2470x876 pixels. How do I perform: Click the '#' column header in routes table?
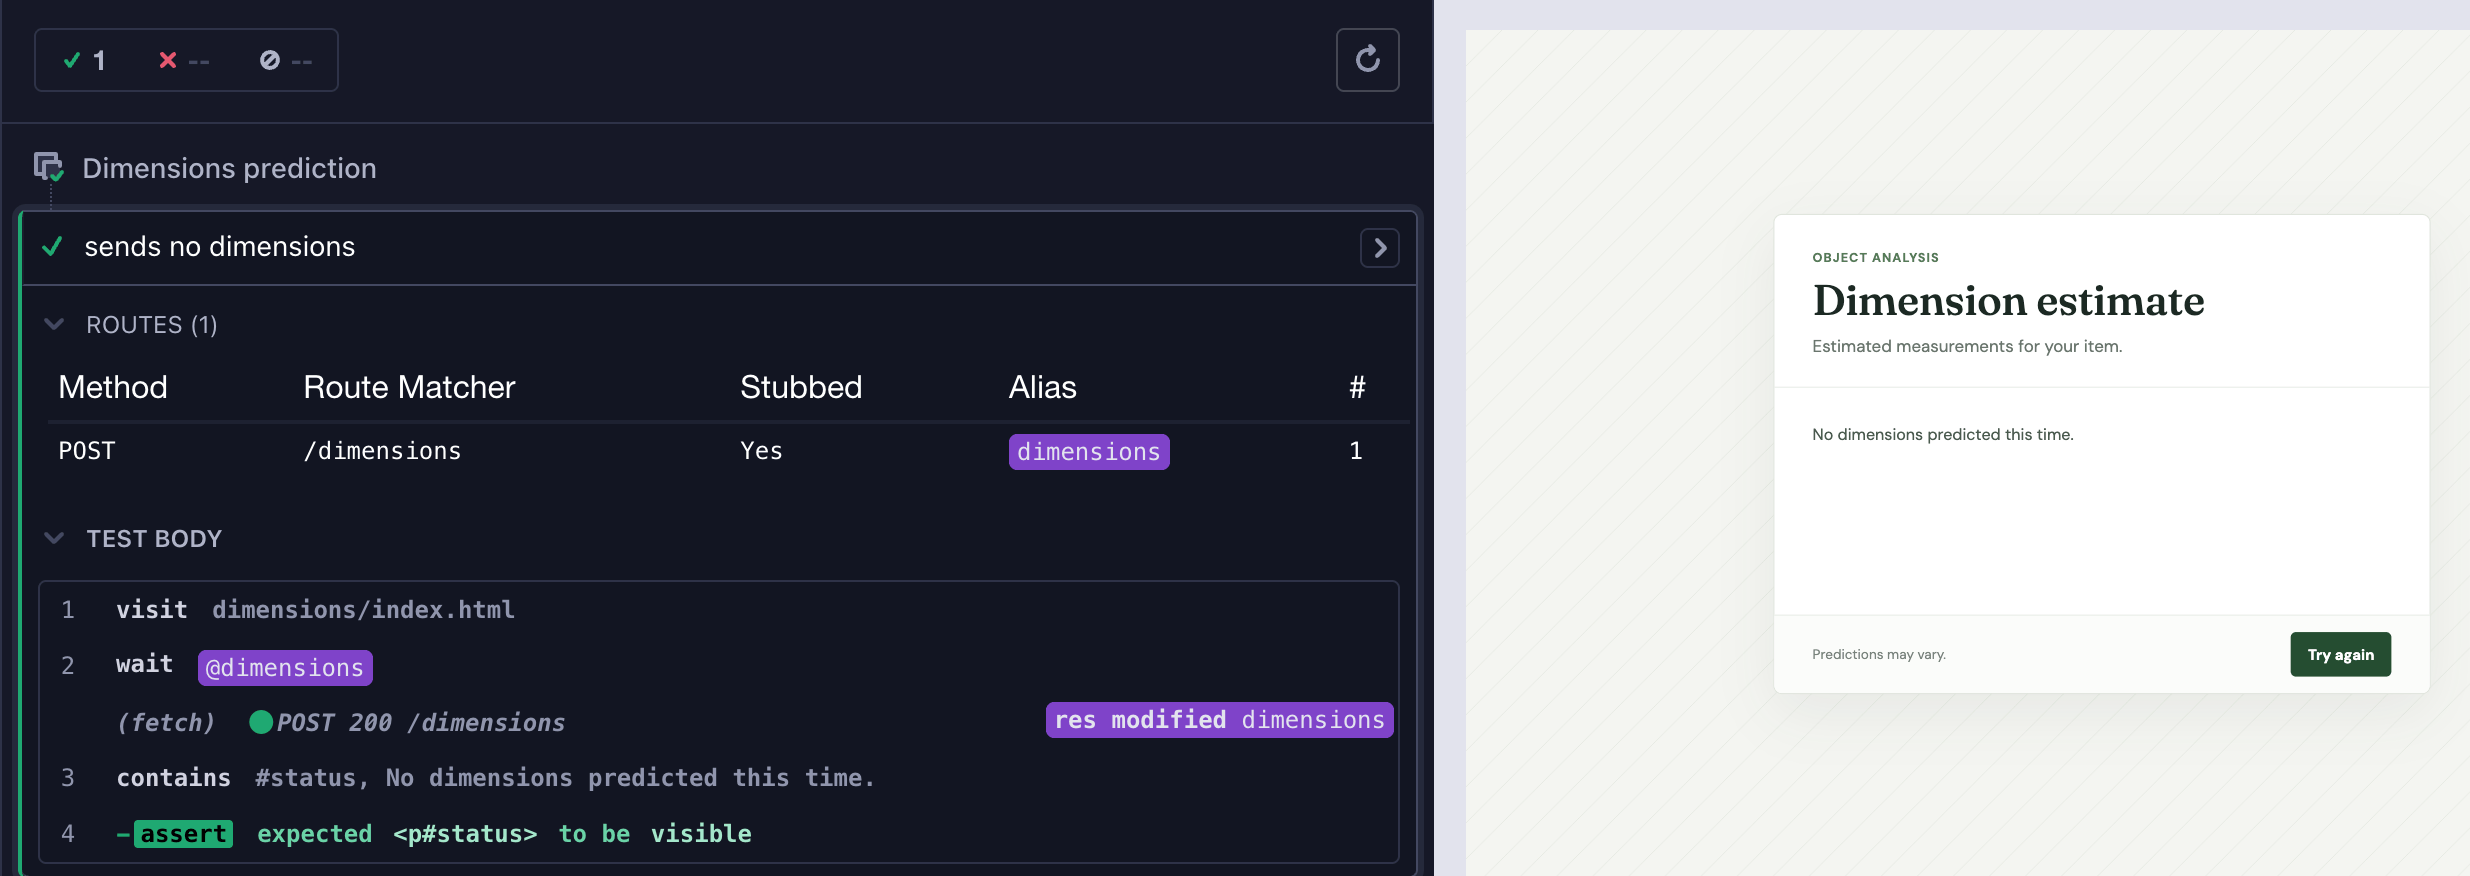1356,387
